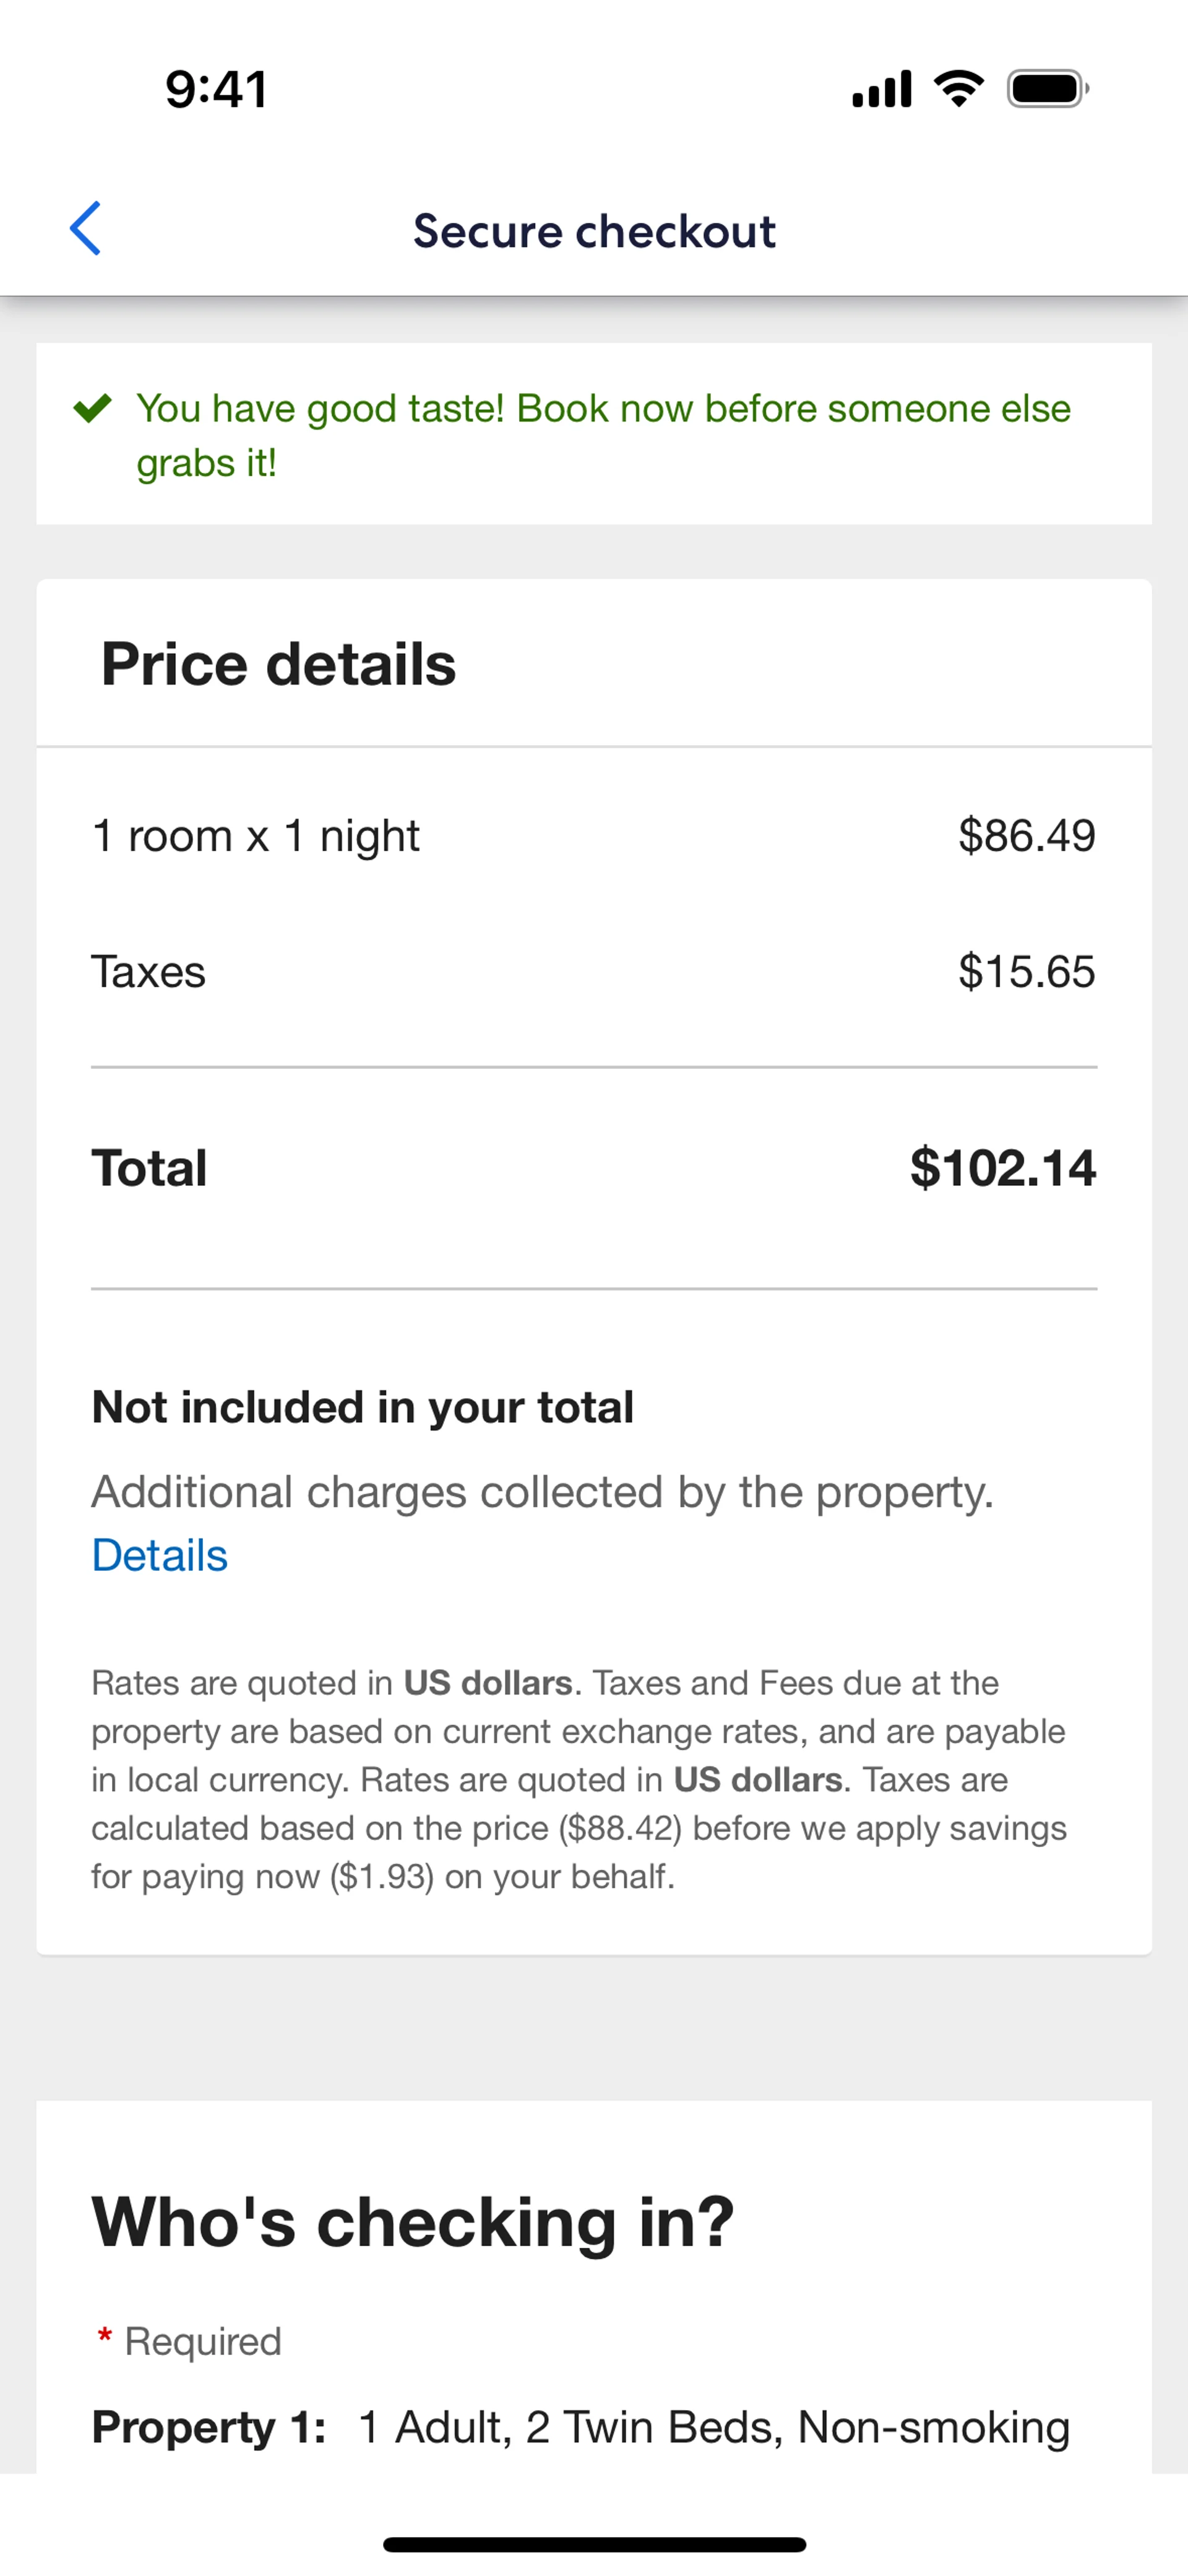Tap the Secure checkout page title
The width and height of the screenshot is (1188, 2576).
[x=594, y=231]
